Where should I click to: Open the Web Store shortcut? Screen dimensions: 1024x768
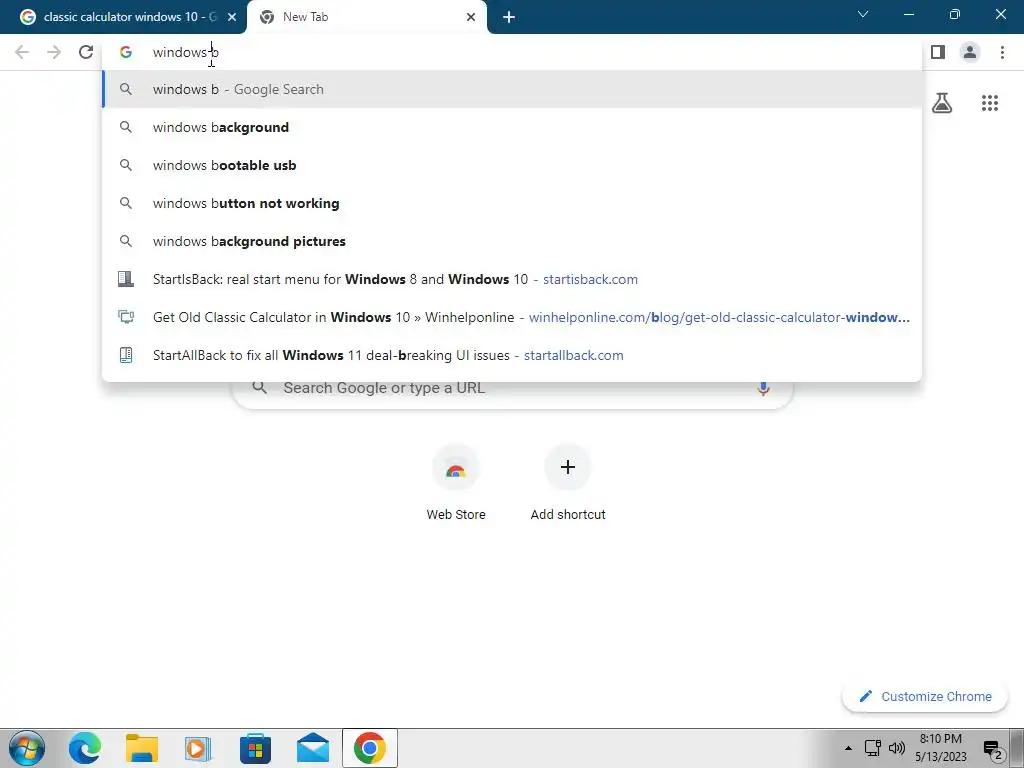[456, 483]
